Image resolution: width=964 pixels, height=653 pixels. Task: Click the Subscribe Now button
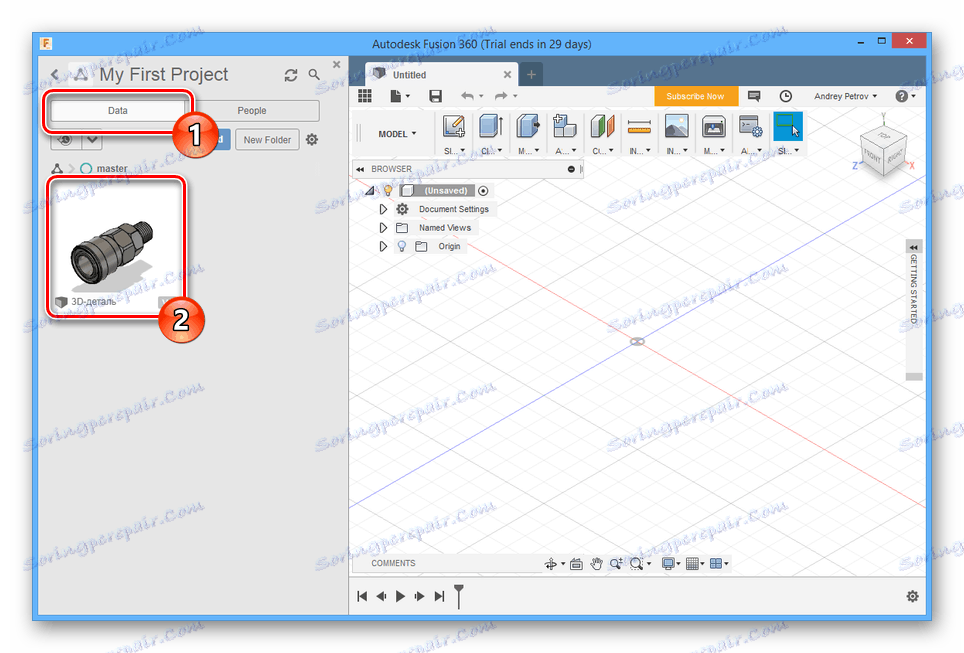pyautogui.click(x=695, y=96)
